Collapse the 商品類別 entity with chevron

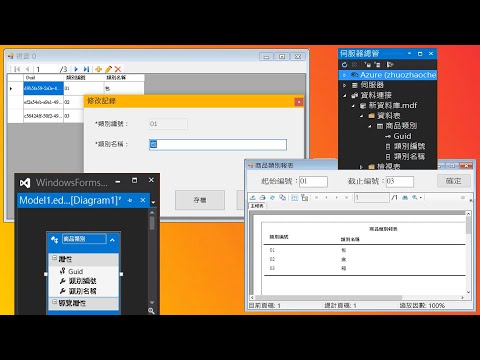[112, 240]
